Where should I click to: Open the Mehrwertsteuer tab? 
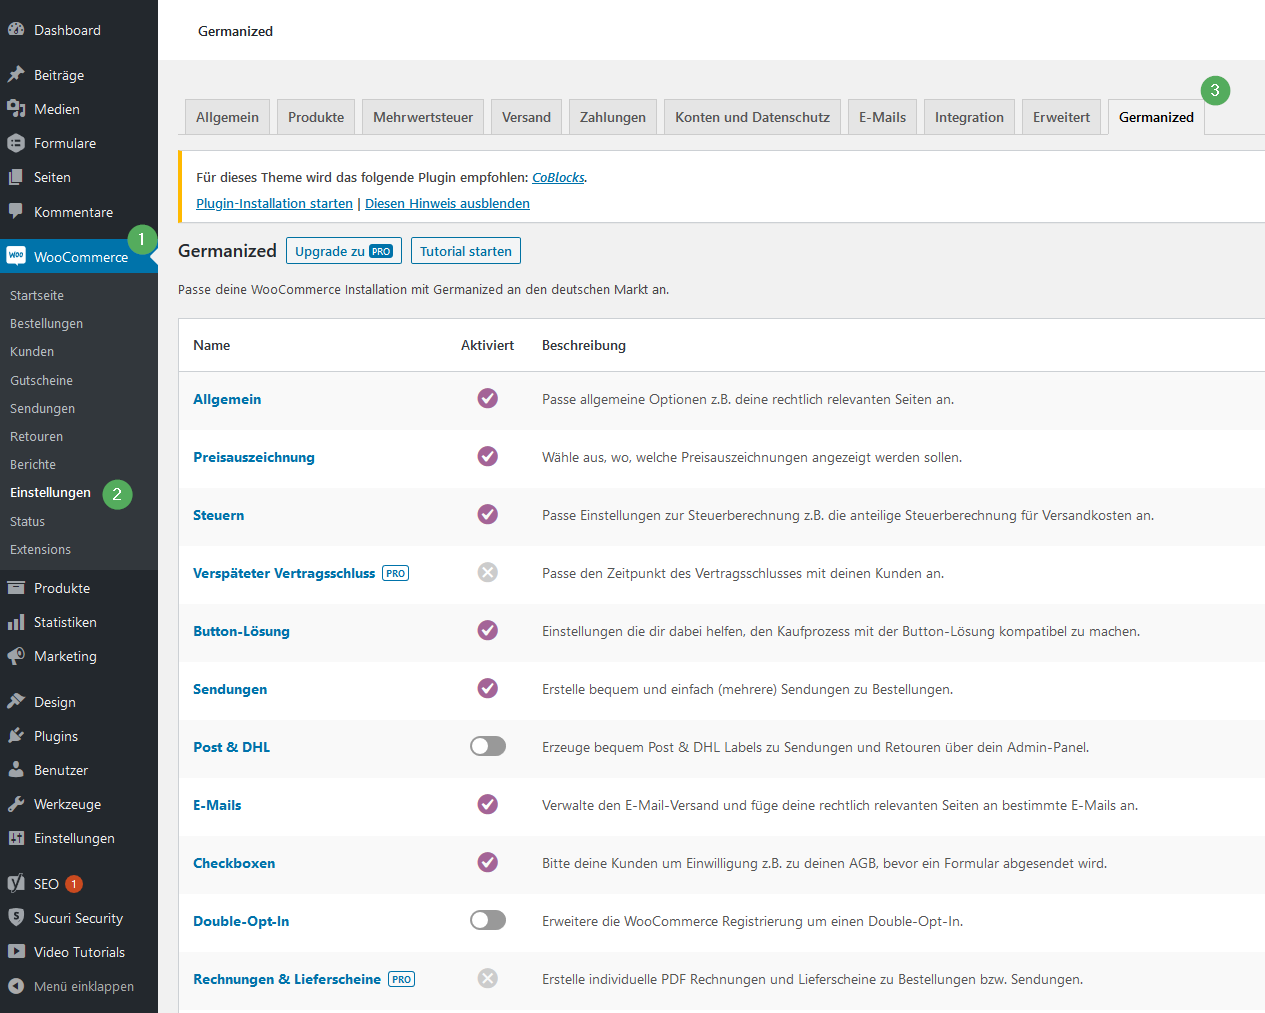click(423, 117)
